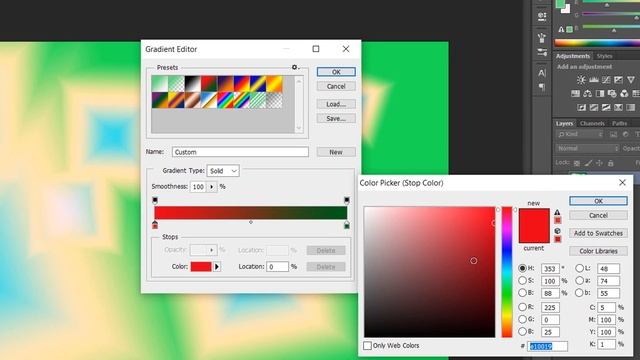Click the red stop Color swatch
The image size is (640, 360).
201,267
